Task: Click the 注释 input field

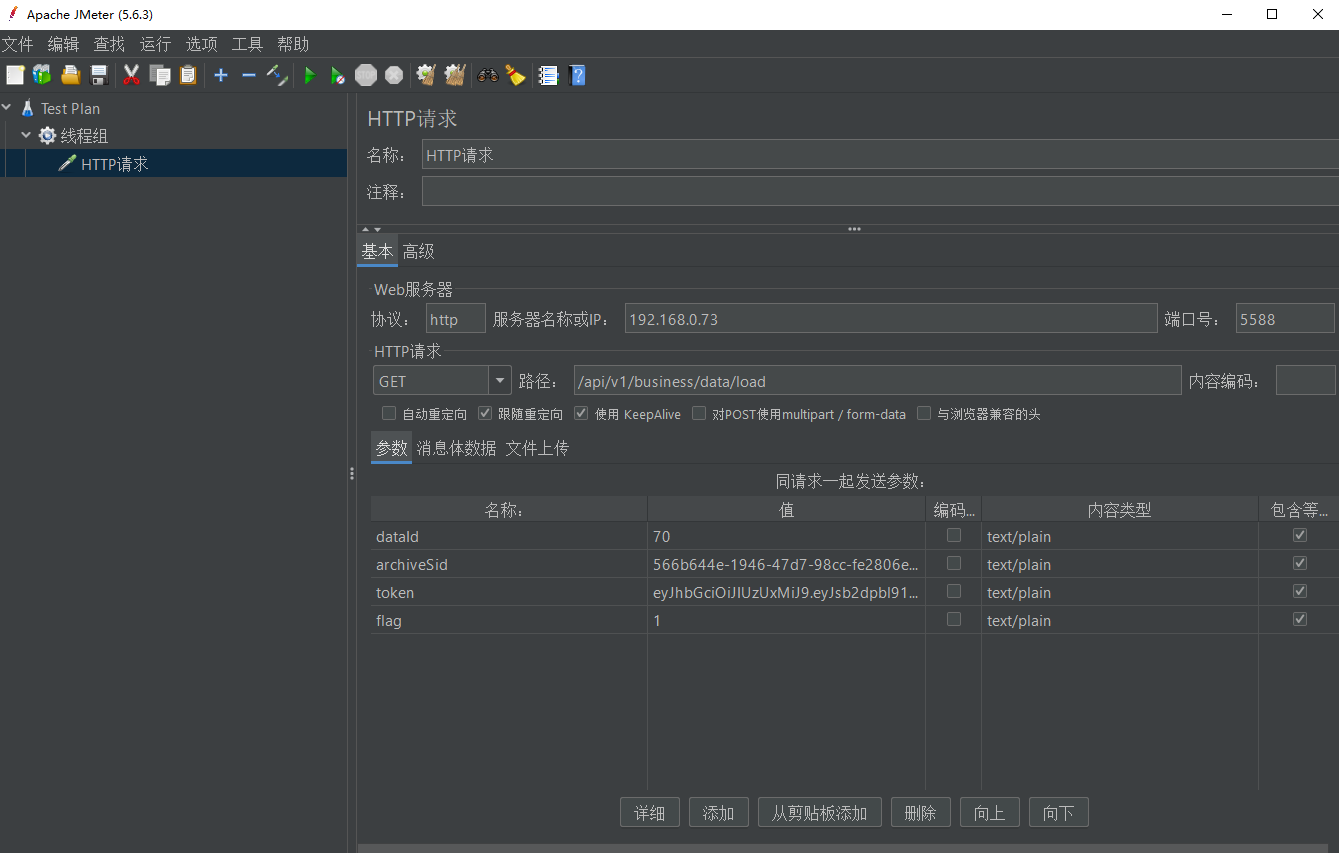Action: tap(880, 191)
